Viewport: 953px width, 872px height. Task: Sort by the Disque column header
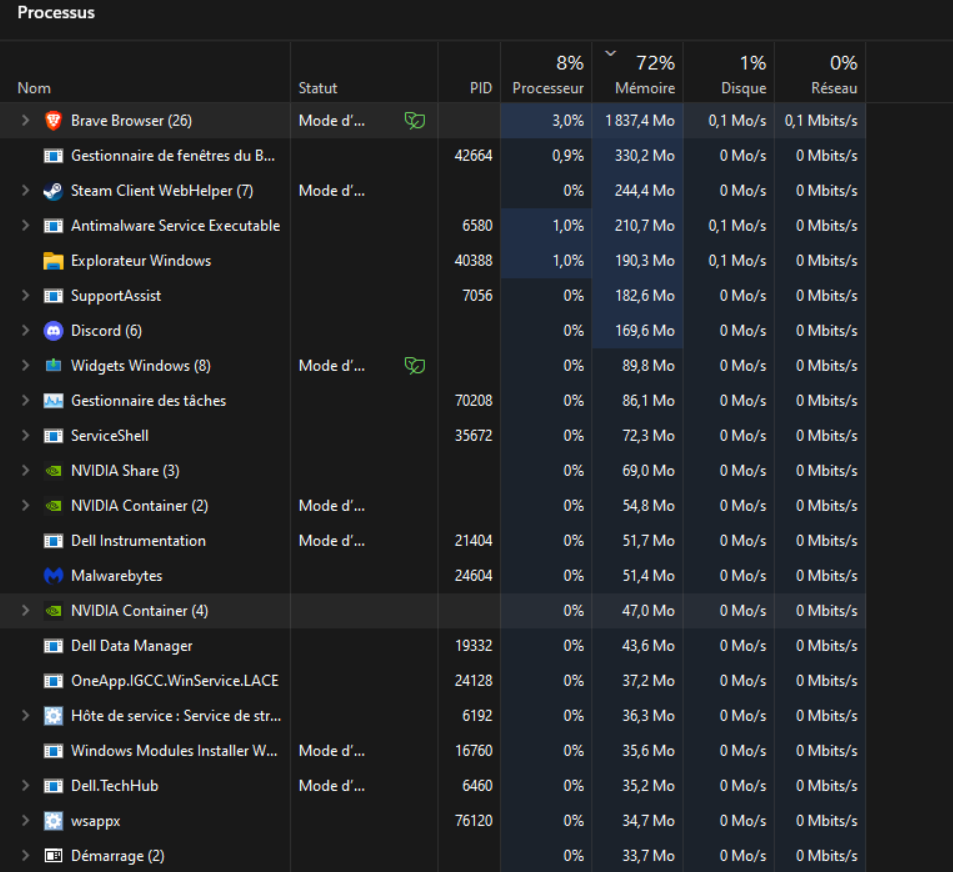point(743,89)
